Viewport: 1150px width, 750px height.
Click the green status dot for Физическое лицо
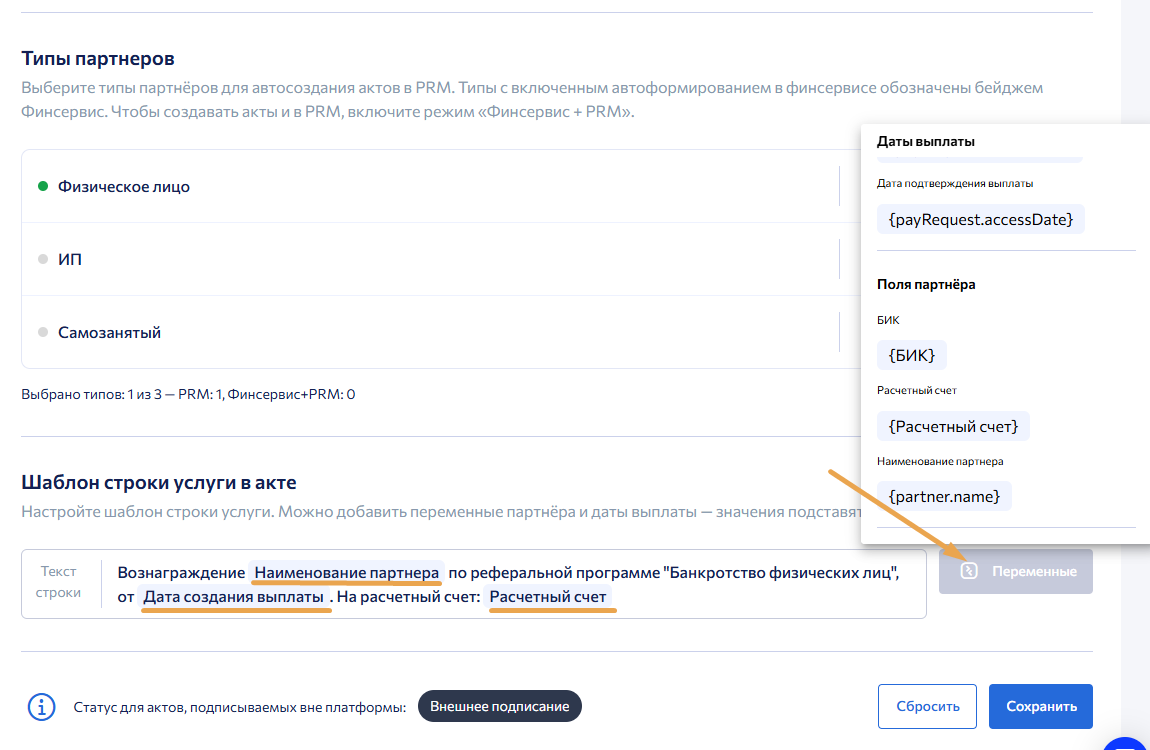pyautogui.click(x=43, y=186)
